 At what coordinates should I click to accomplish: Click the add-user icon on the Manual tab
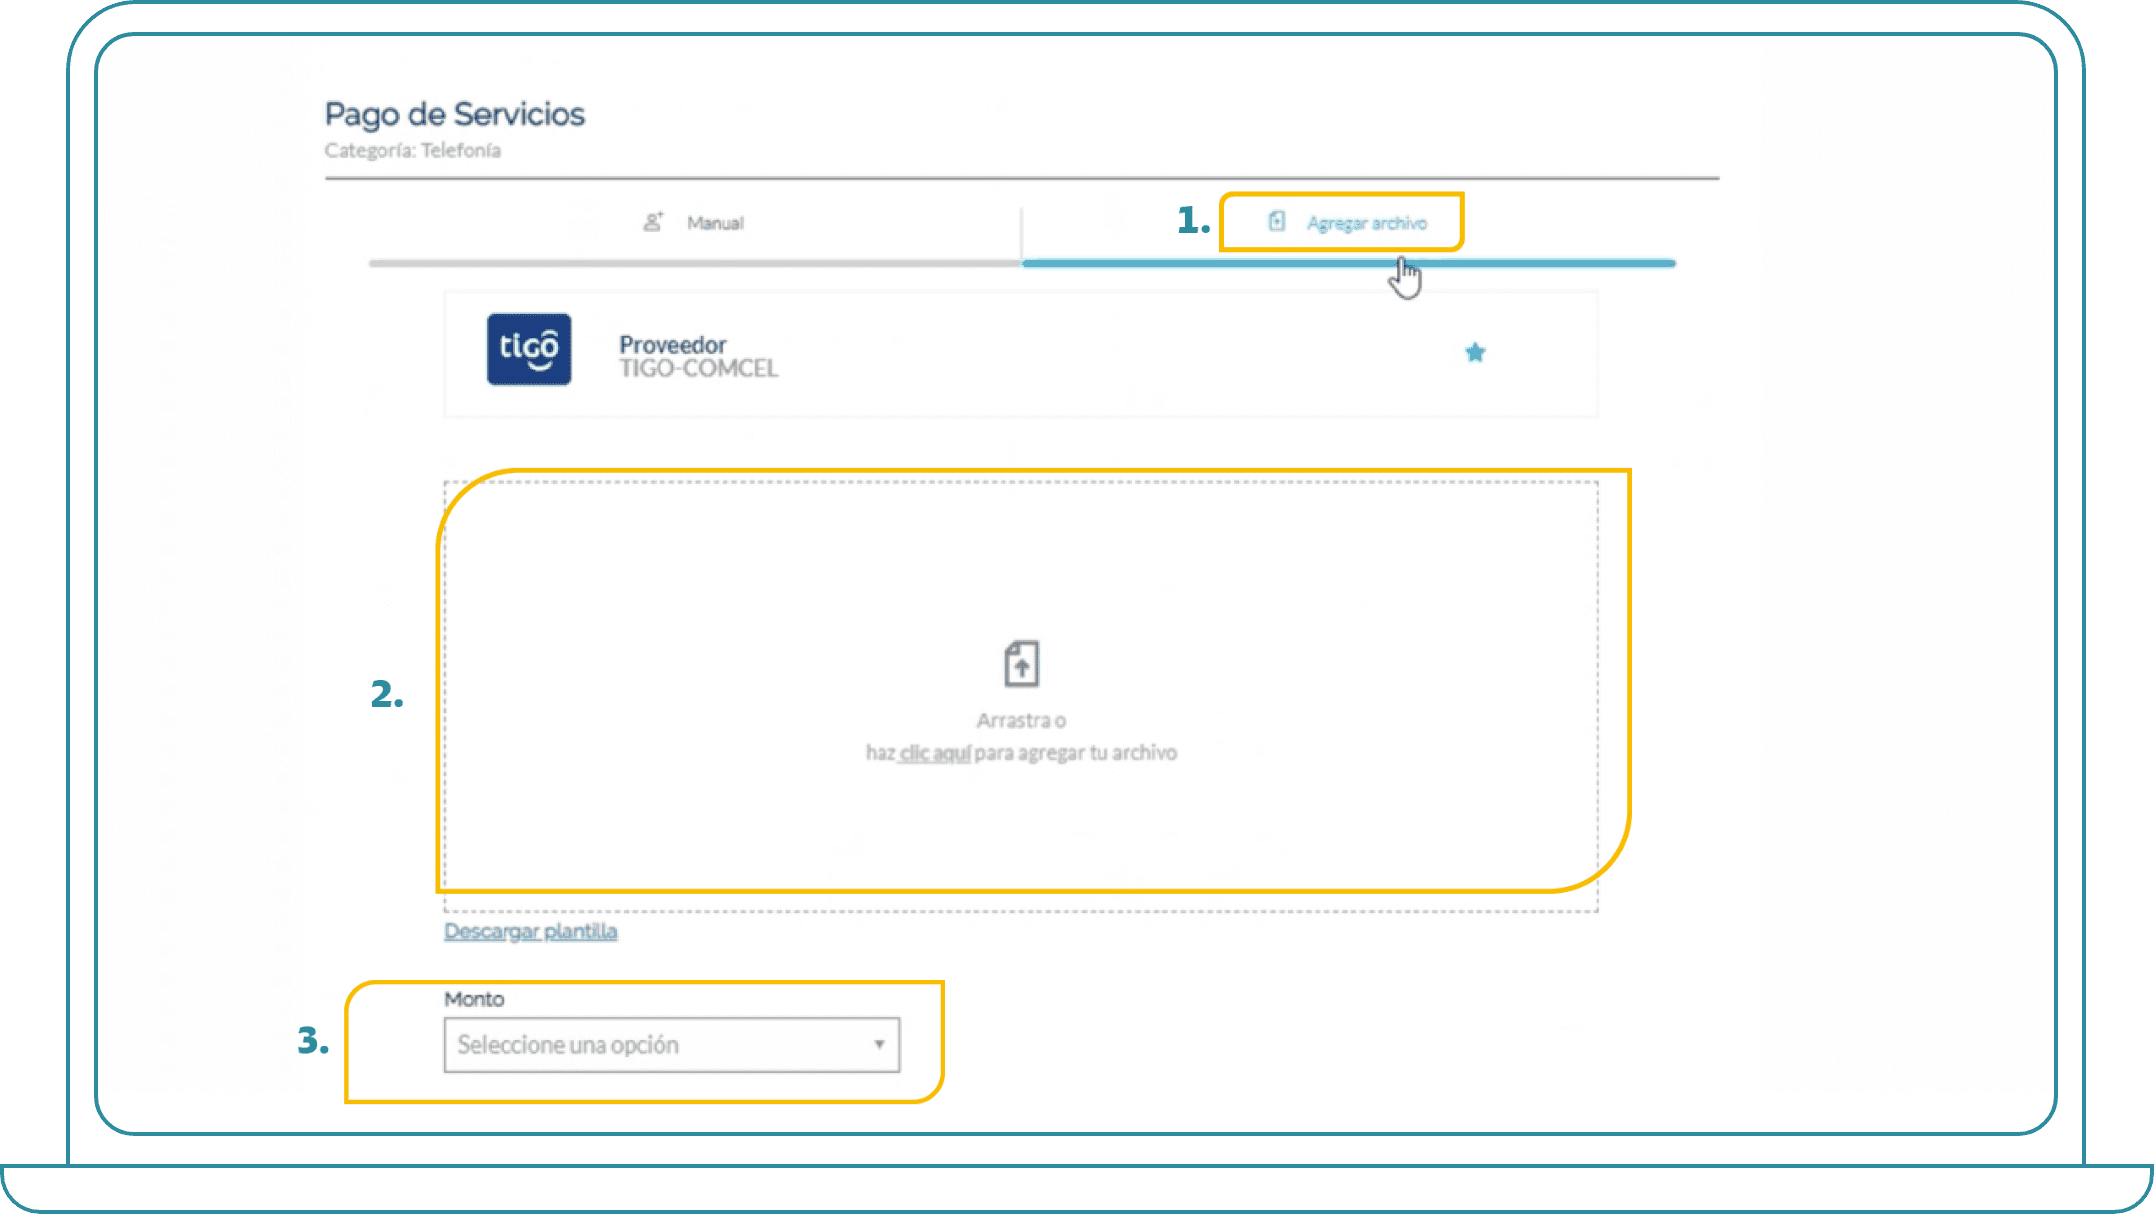click(655, 221)
